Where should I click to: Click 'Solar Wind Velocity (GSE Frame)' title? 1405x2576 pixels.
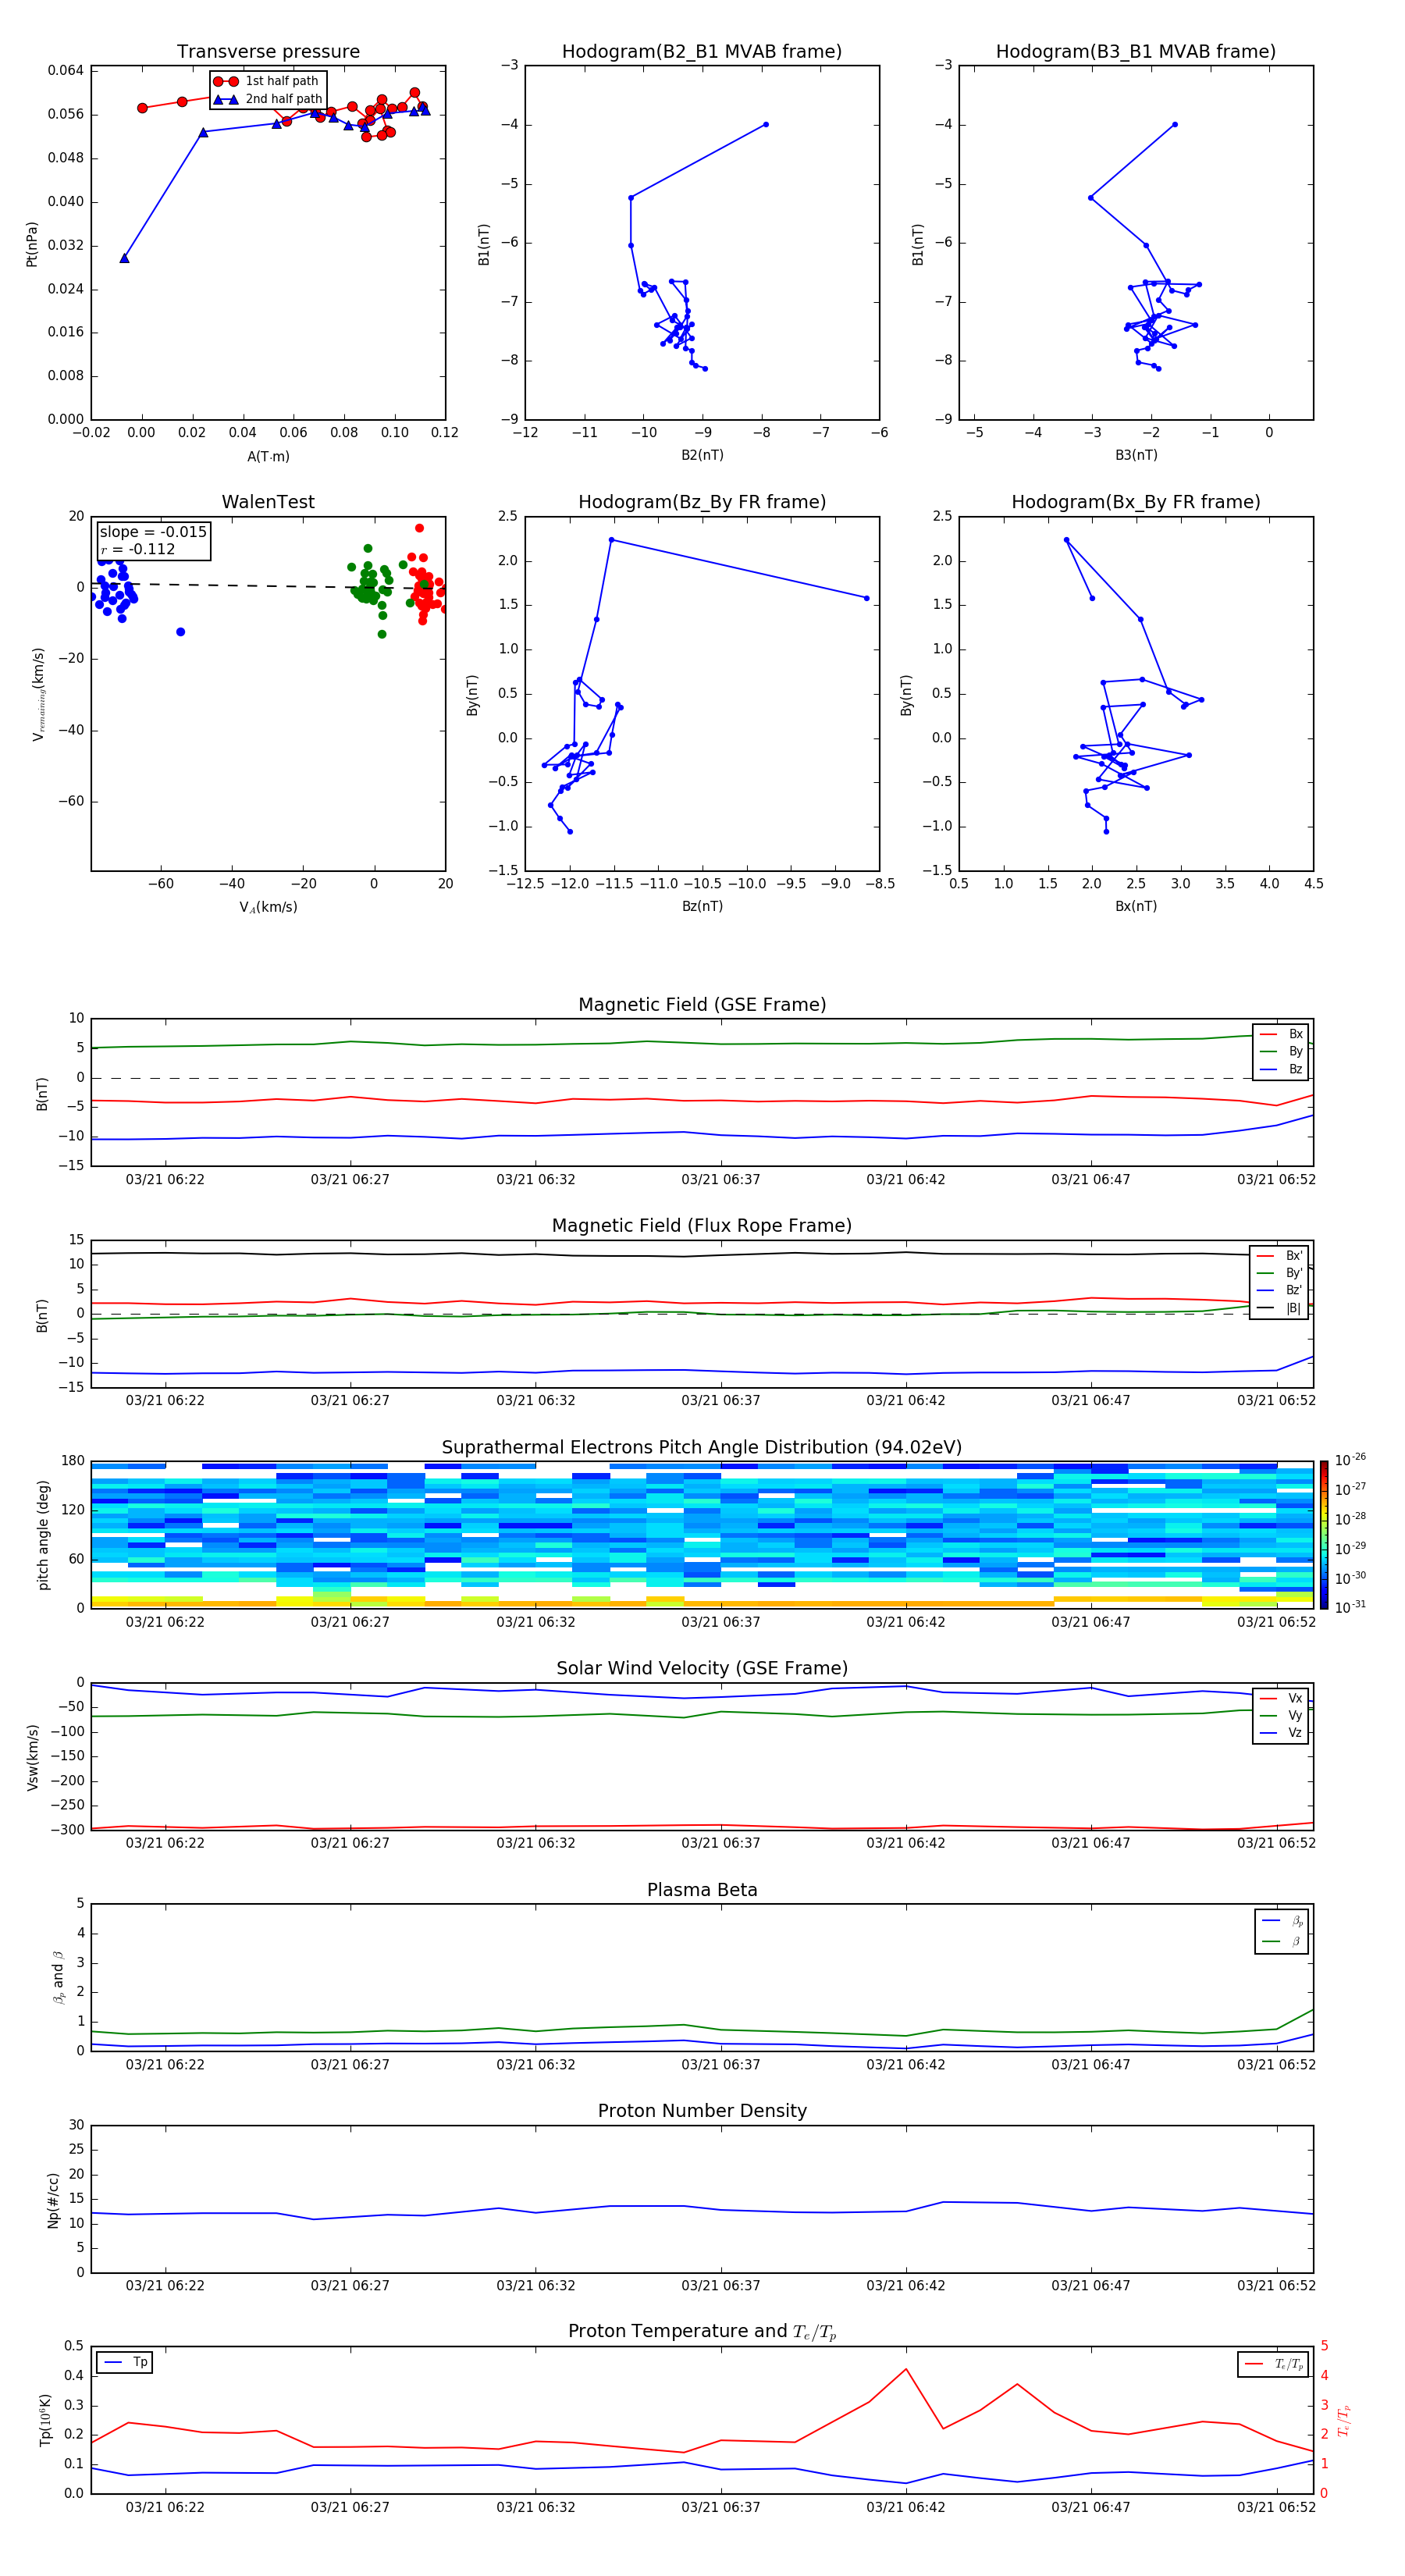point(702,1668)
